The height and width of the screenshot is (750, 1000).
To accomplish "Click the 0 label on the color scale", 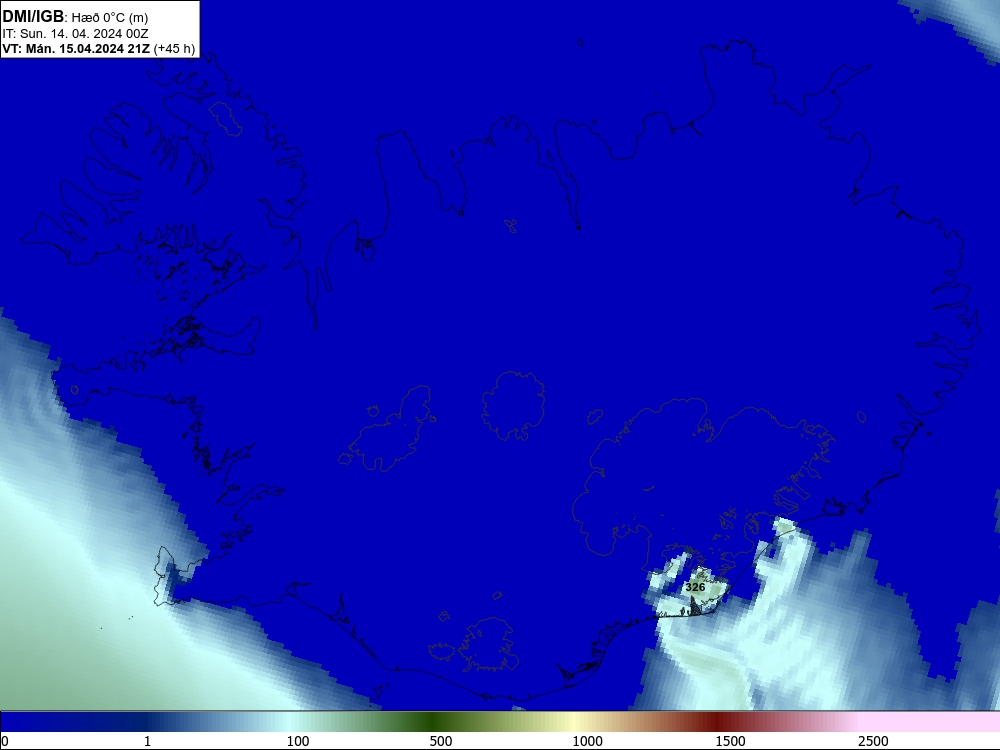I will 5,741.
